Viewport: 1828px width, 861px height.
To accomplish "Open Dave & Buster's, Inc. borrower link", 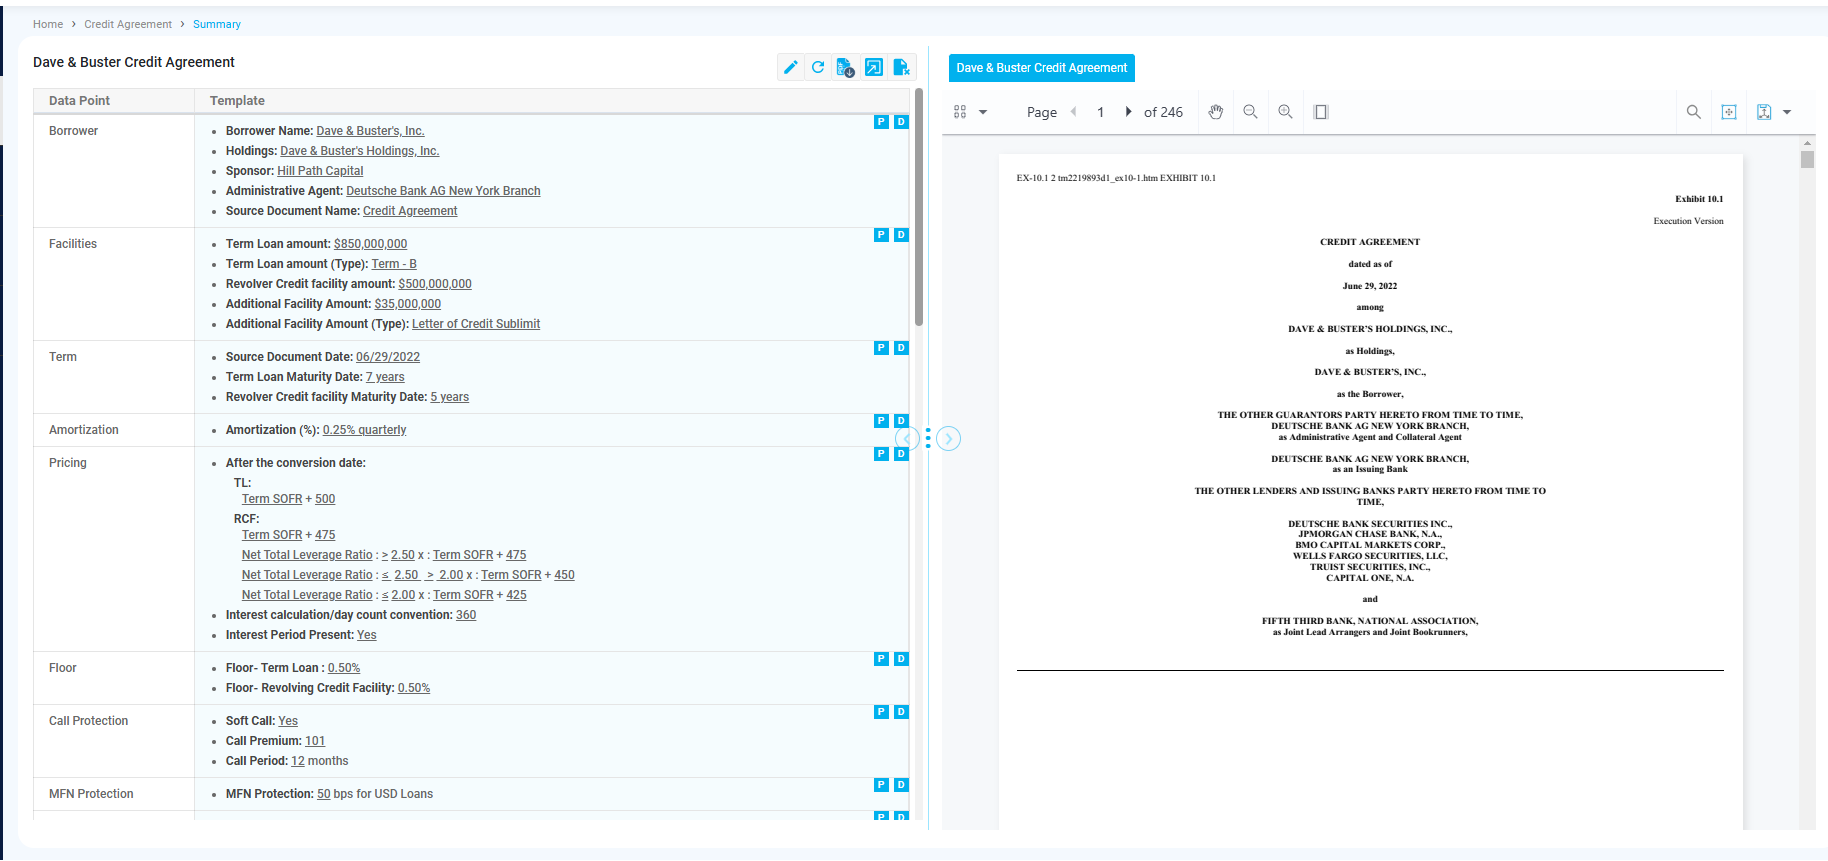I will click(370, 131).
